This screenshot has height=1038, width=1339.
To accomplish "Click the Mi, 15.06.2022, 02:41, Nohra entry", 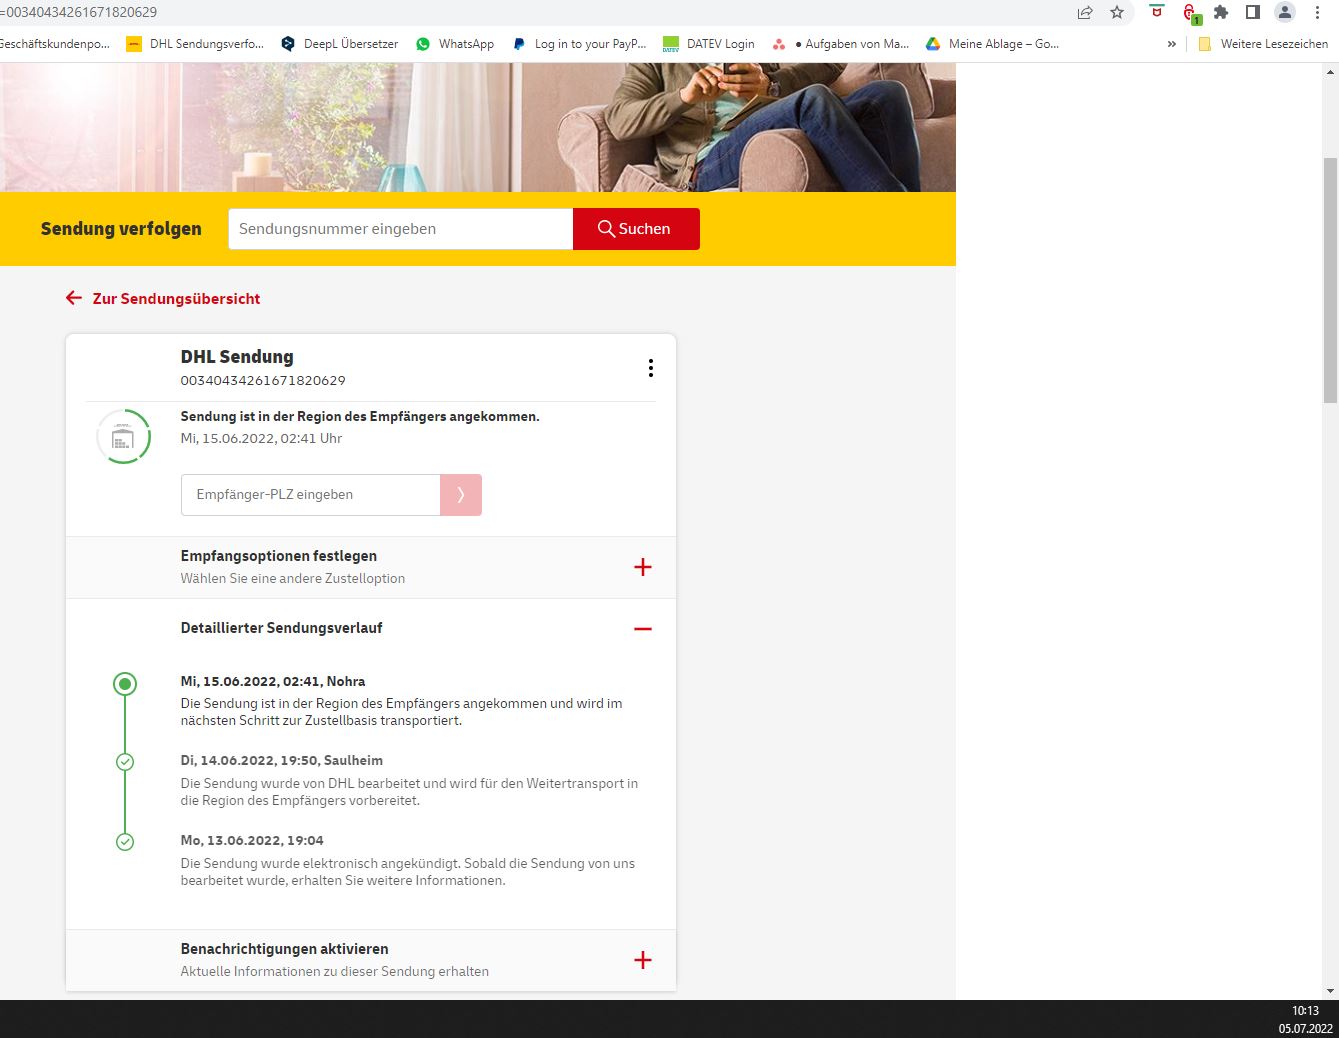I will point(273,681).
